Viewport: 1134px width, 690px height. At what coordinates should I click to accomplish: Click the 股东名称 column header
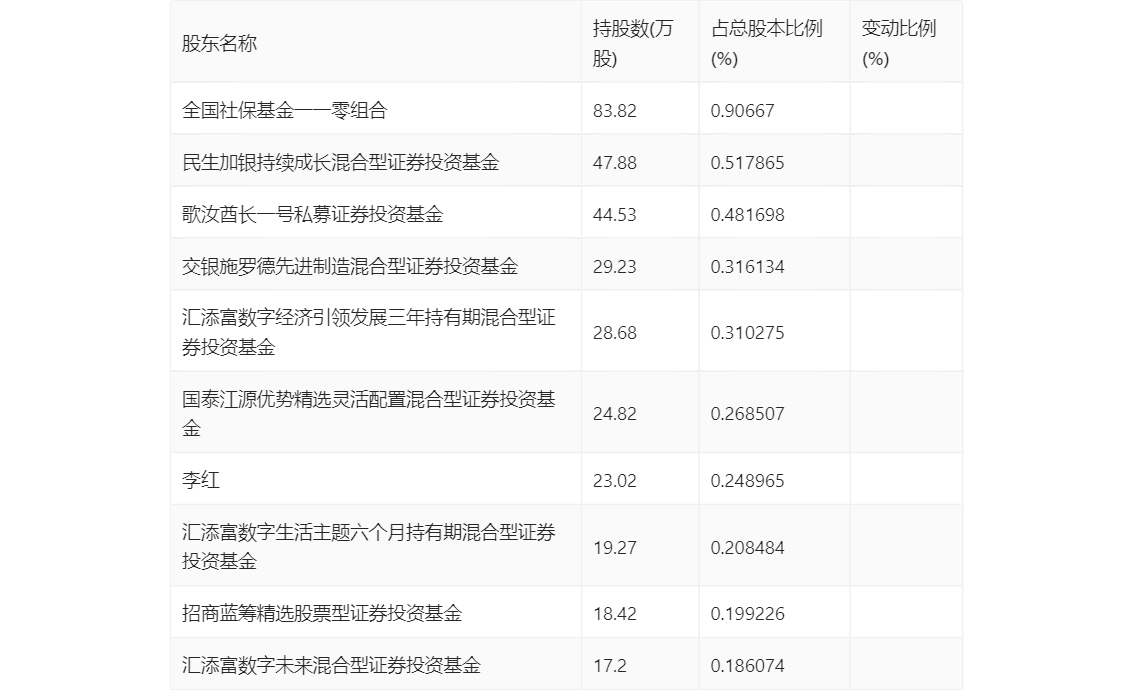tap(219, 43)
